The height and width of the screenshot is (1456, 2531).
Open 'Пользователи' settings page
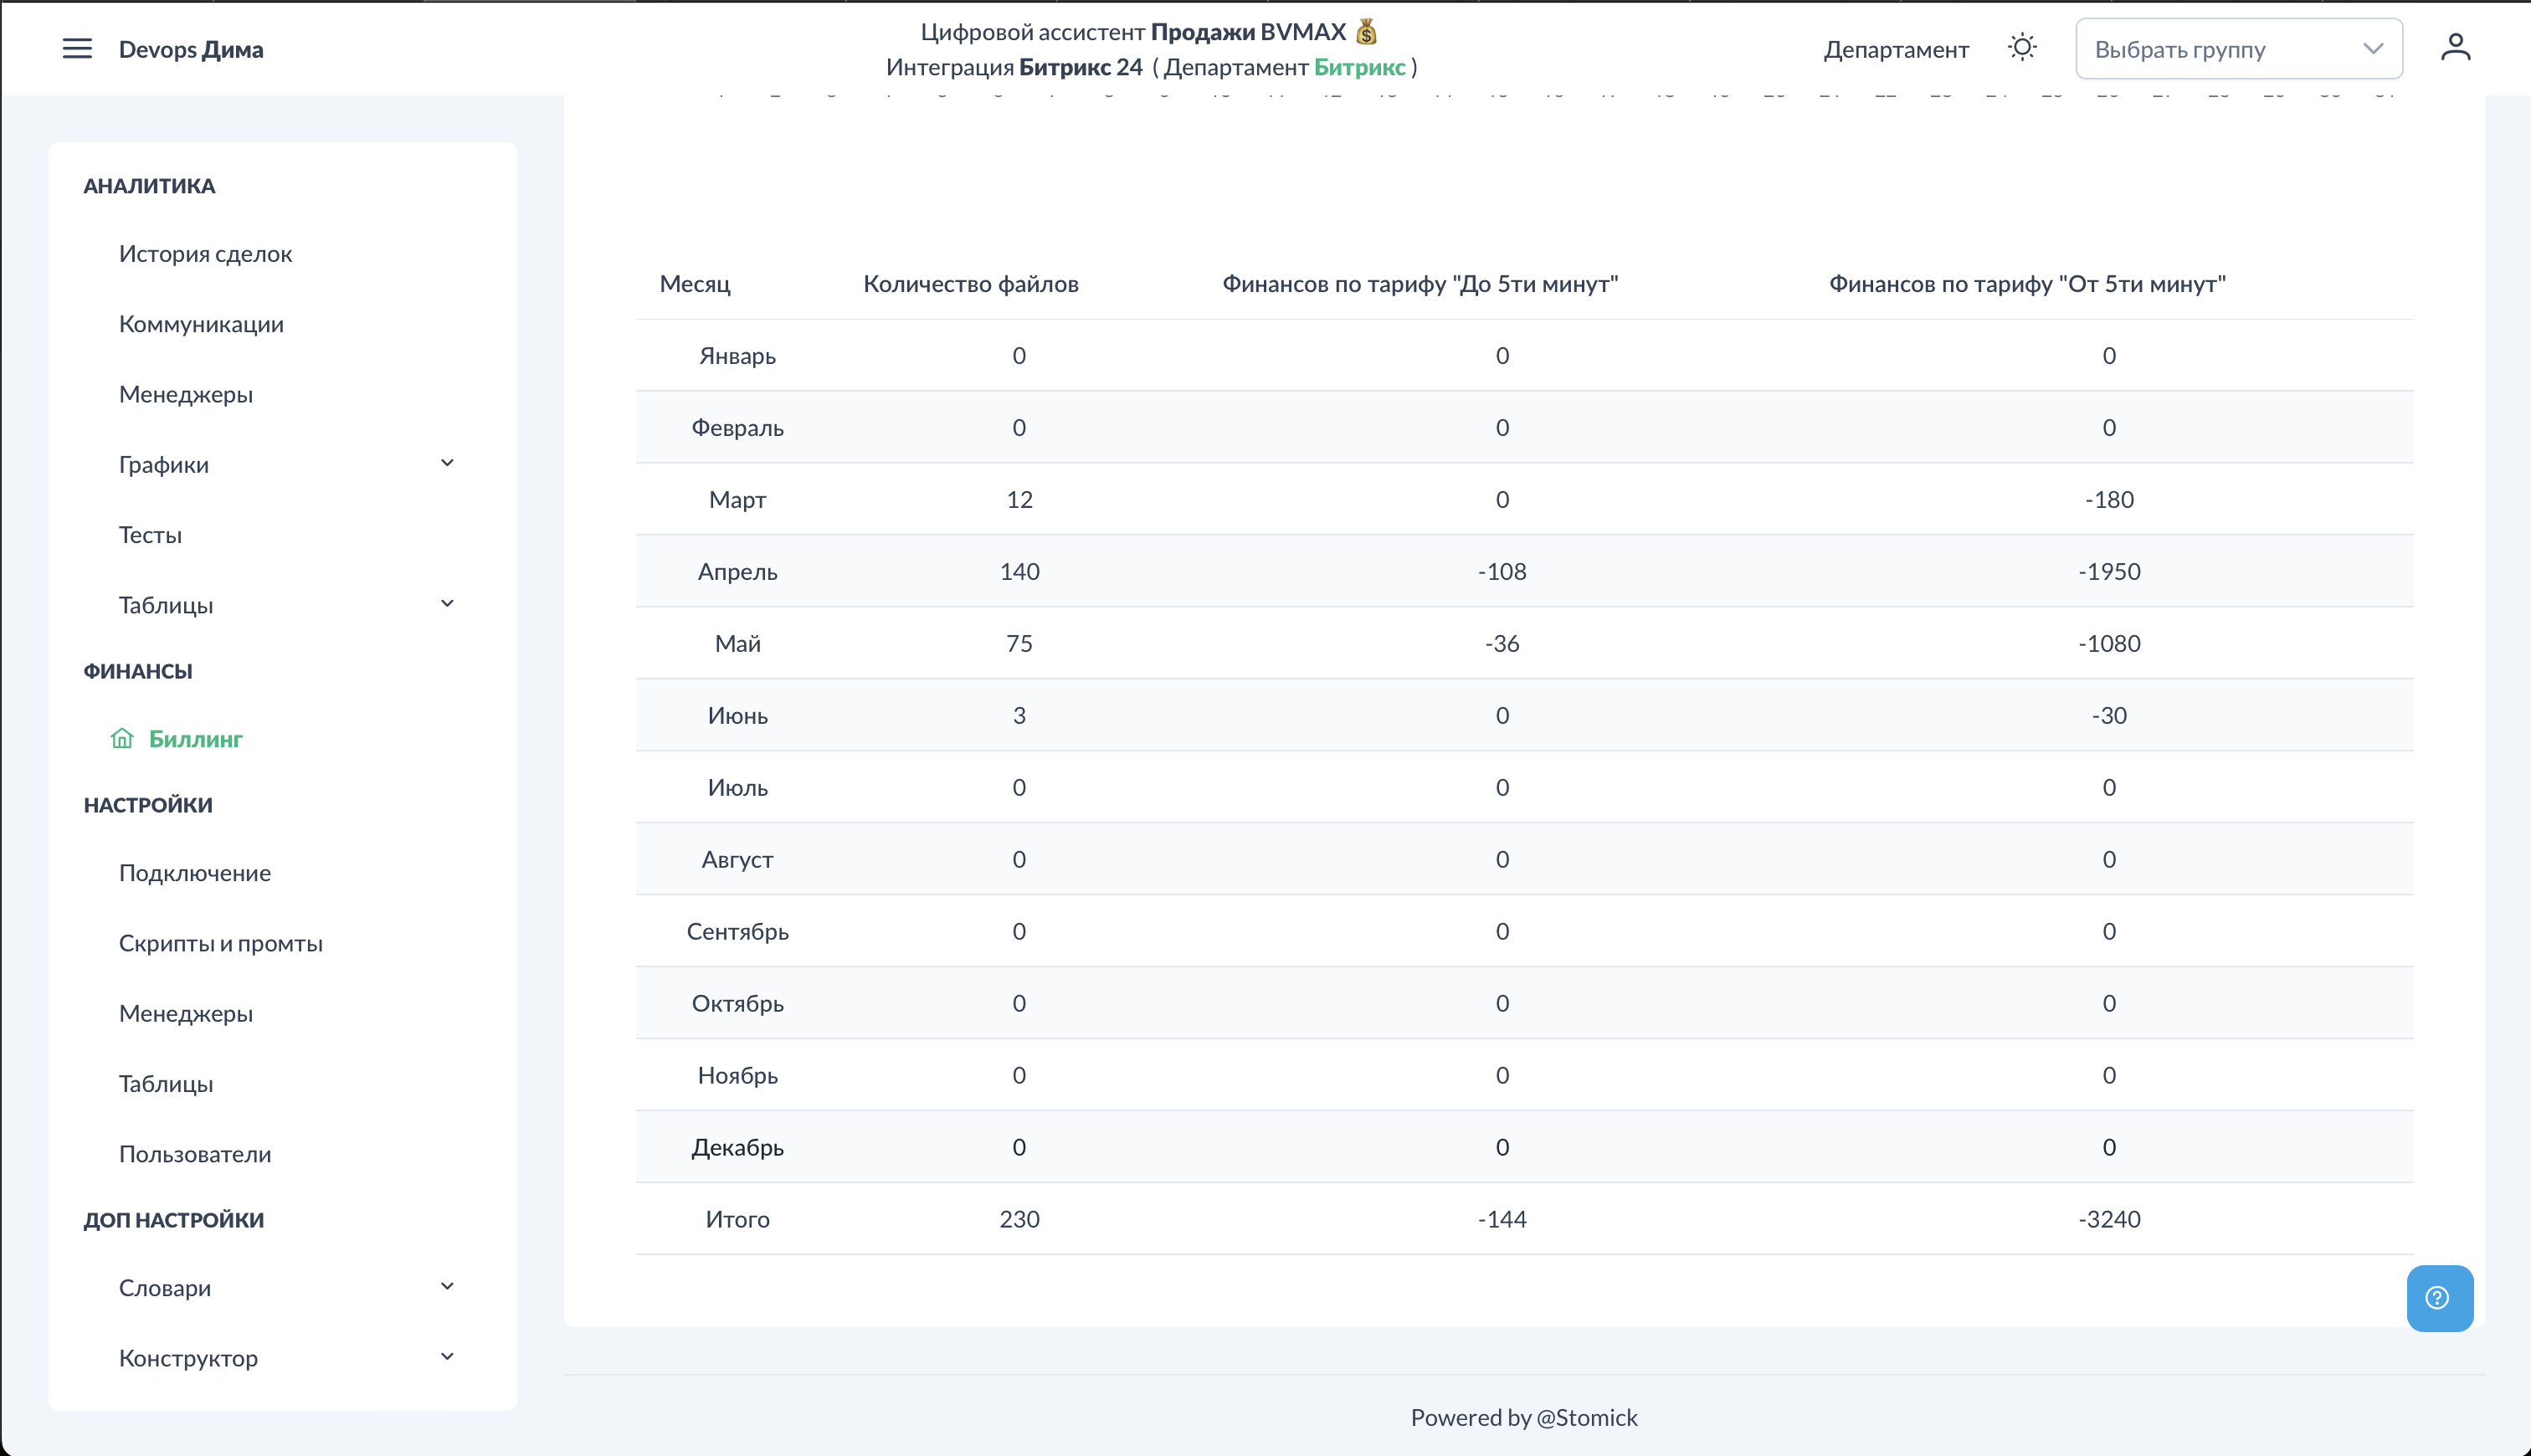click(x=195, y=1154)
